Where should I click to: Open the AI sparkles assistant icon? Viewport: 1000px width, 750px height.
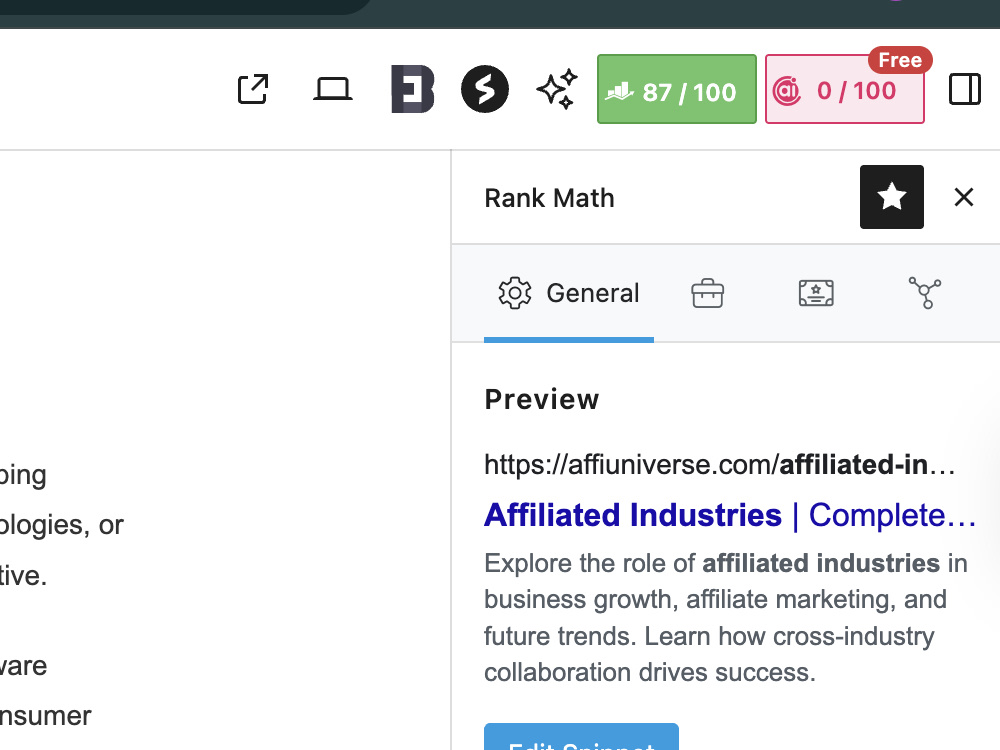(557, 89)
